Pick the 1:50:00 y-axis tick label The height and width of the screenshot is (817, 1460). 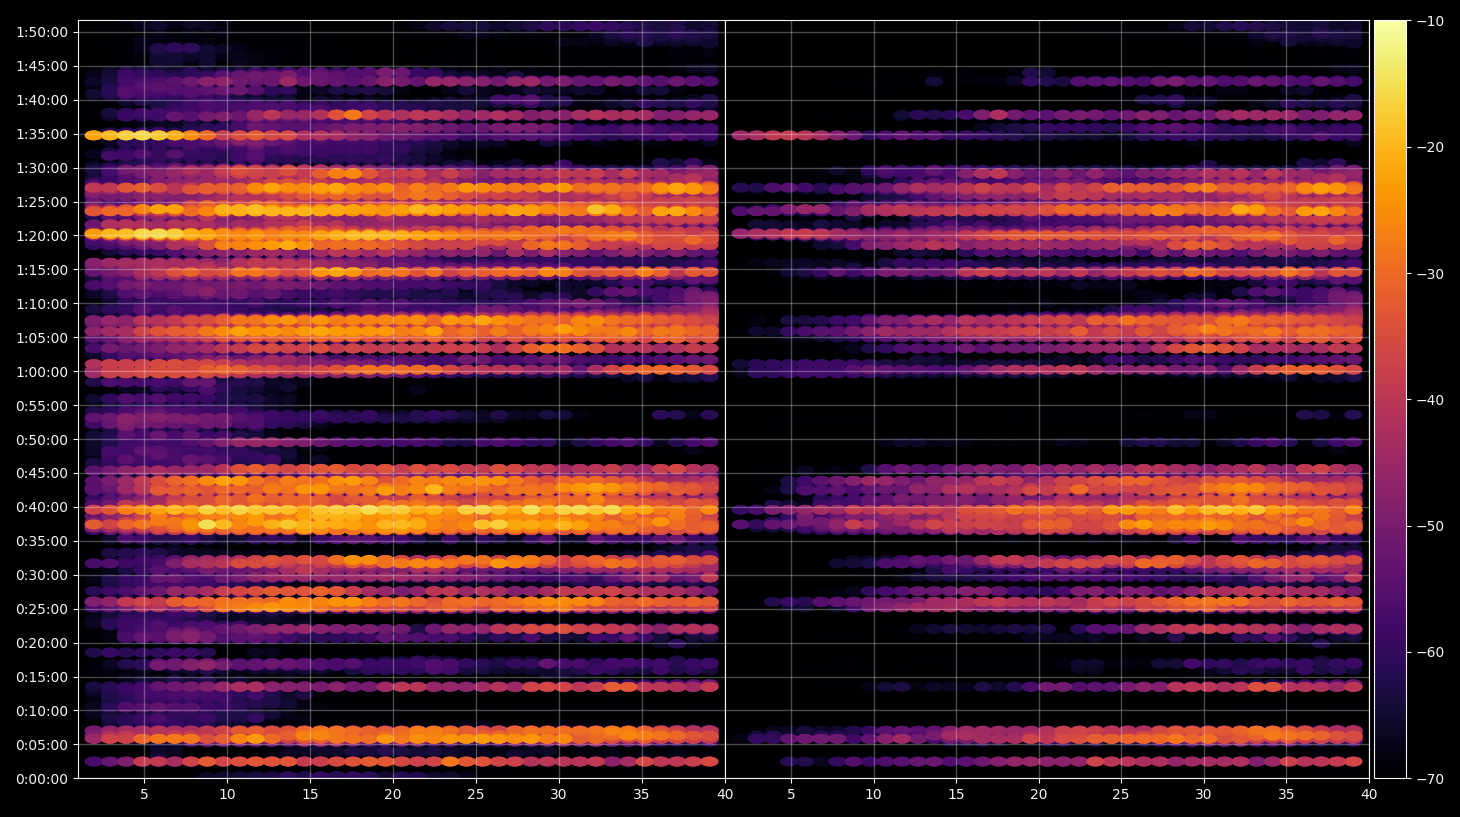(x=42, y=32)
